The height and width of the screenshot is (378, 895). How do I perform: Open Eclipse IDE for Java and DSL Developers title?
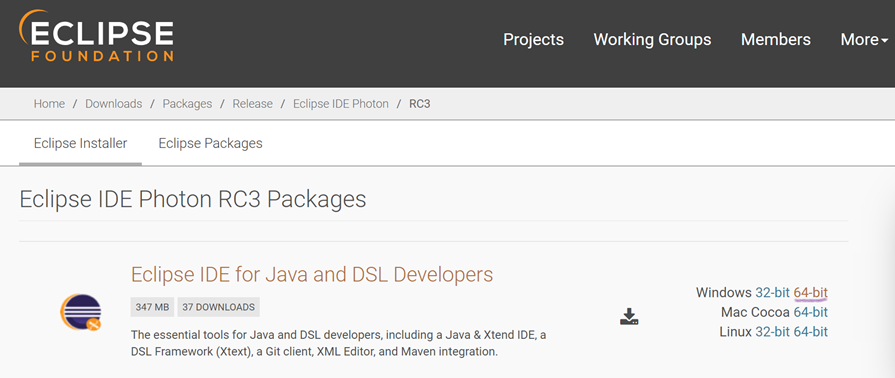click(312, 275)
